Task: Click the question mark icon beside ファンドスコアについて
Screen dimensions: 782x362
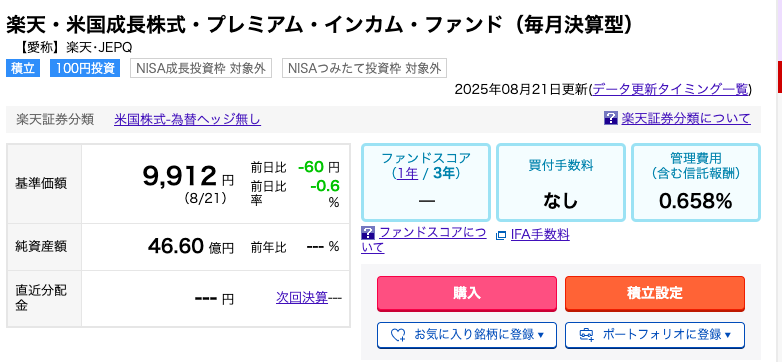Action: 368,232
